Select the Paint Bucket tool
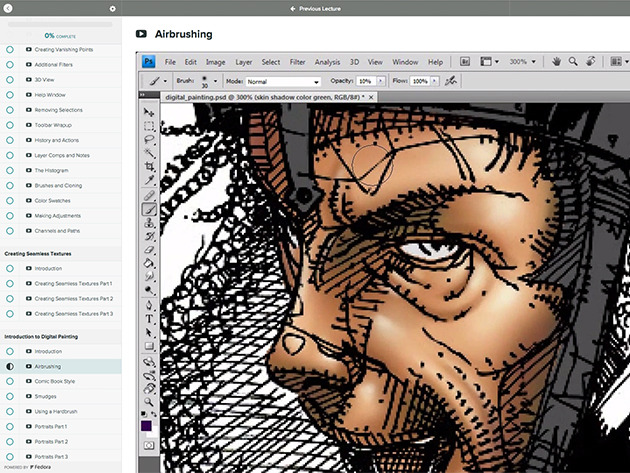Screen dimensions: 630x473 149,263
